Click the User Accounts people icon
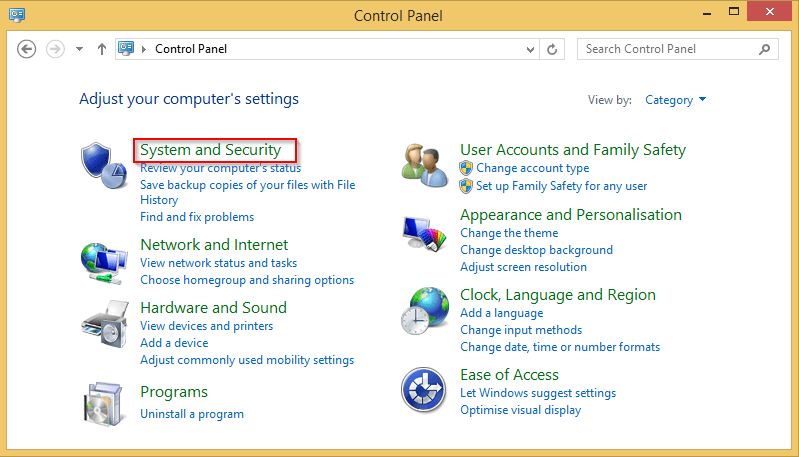This screenshot has width=799, height=457. point(424,165)
